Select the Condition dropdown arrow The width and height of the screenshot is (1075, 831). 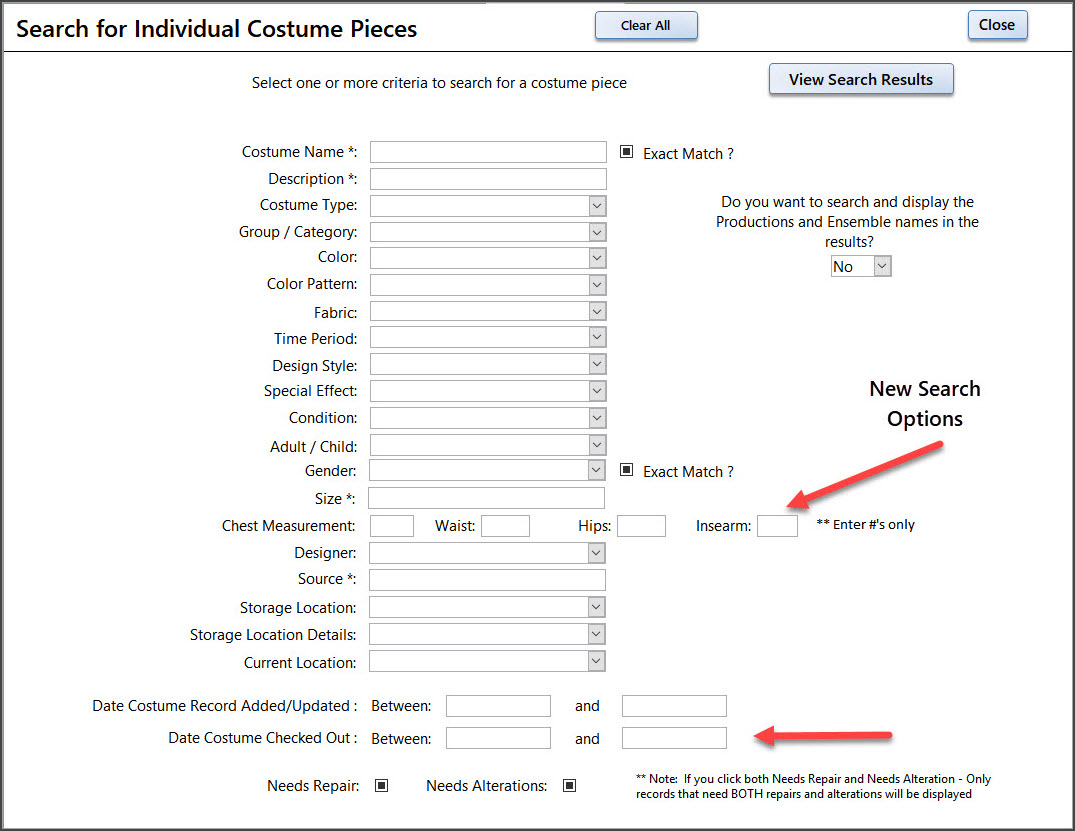[597, 418]
